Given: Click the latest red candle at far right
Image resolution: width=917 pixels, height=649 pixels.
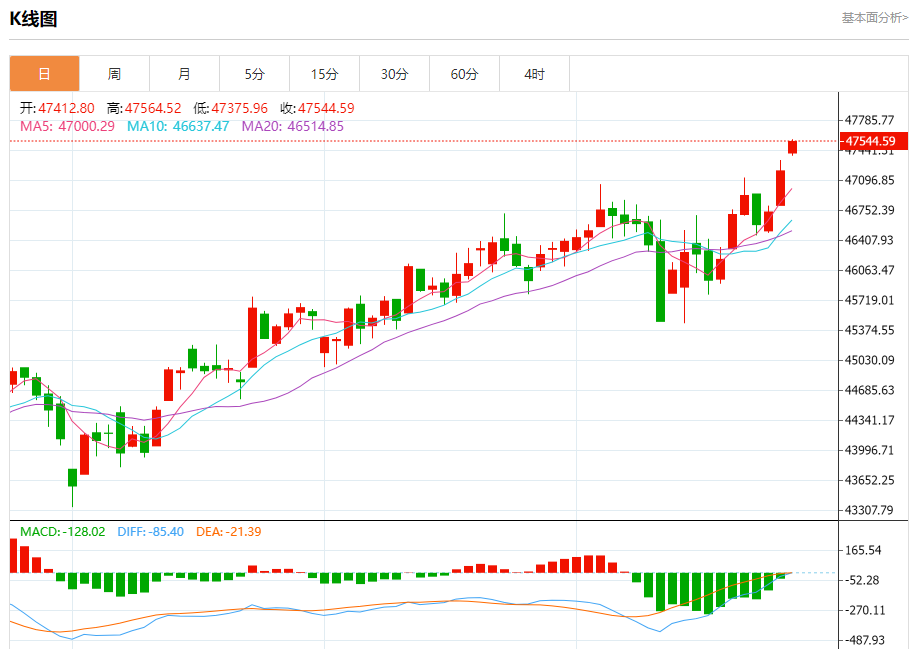Looking at the screenshot, I should point(793,147).
